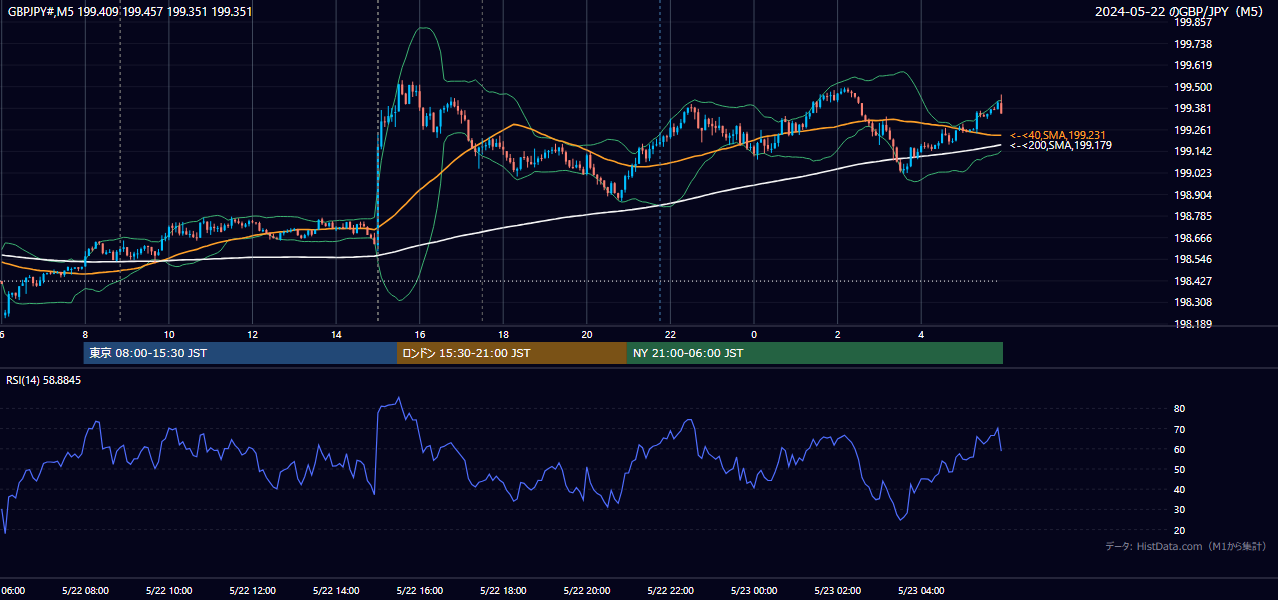Click the 5/23 04:00 time axis label
Screen dimensions: 1278x600
[x=921, y=591]
